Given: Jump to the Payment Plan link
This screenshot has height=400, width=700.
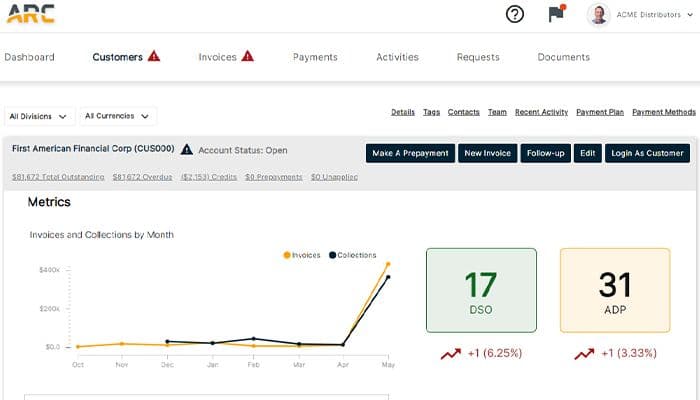Looking at the screenshot, I should click(600, 112).
